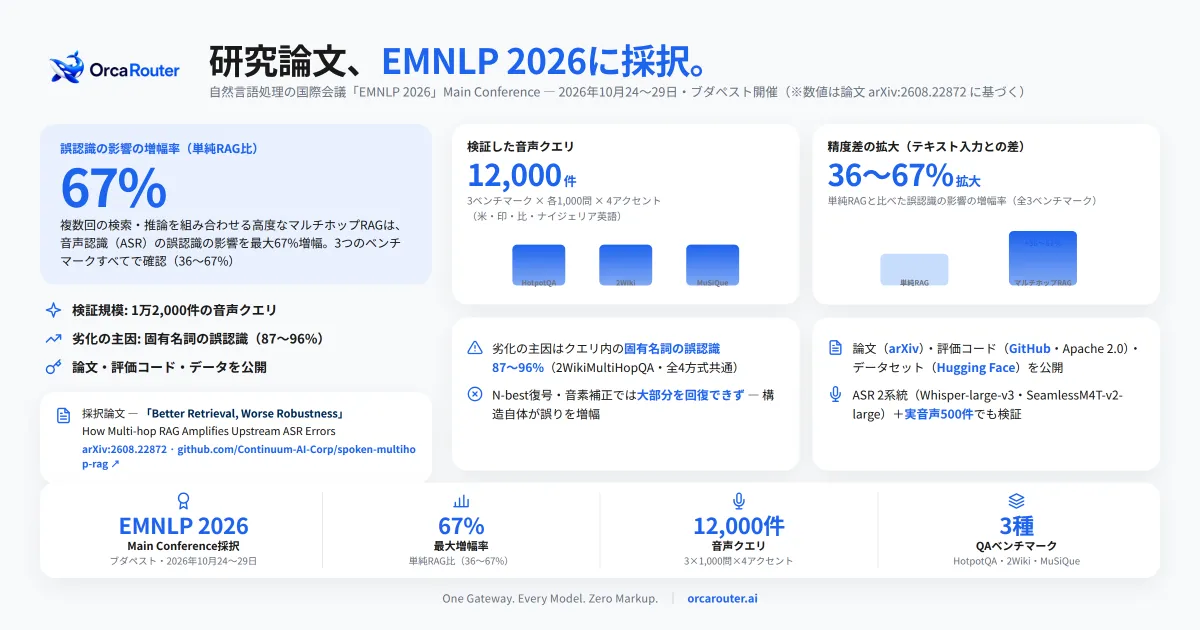This screenshot has height=630, width=1200.
Task: Click the award ribbon icon above EMNLP 2026
Action: [x=183, y=501]
